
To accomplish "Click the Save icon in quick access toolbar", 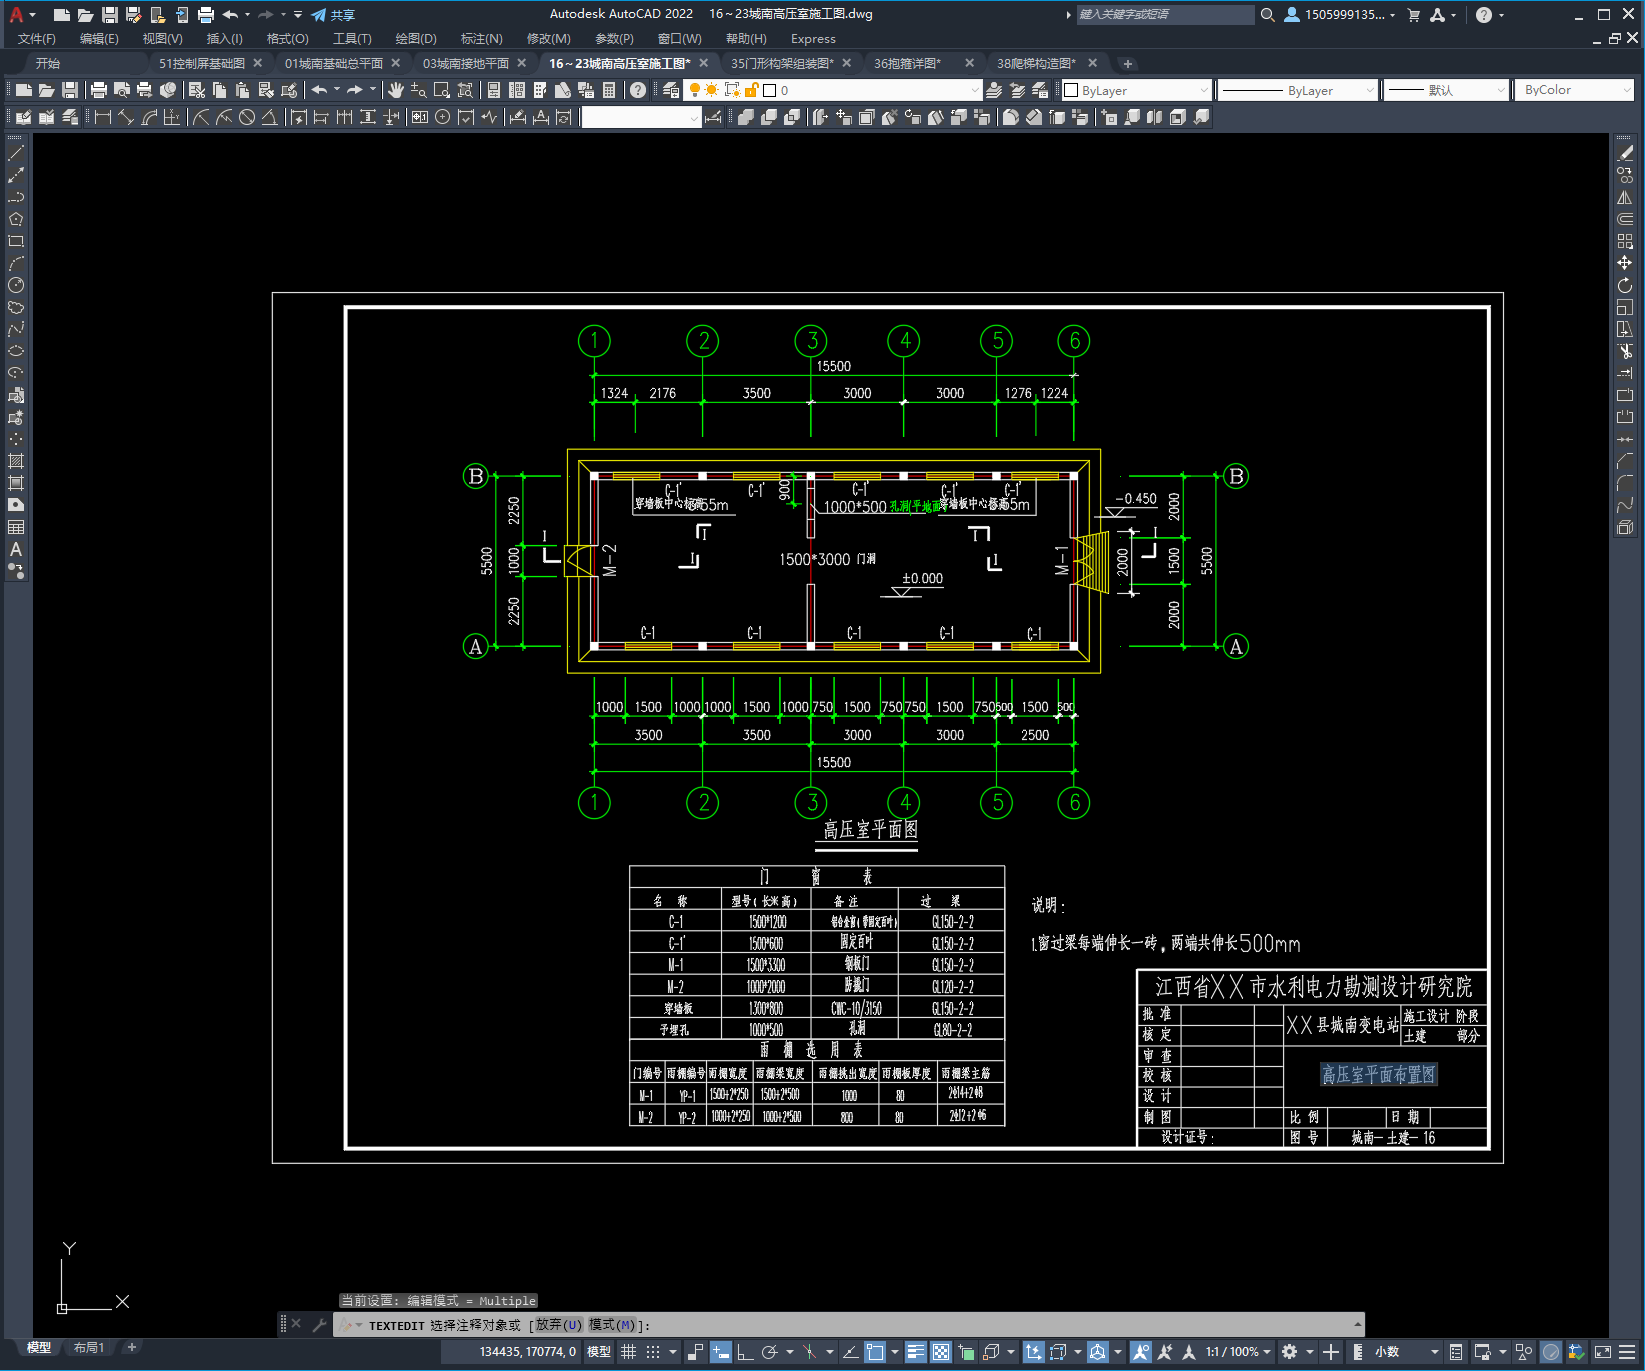I will click(x=110, y=15).
